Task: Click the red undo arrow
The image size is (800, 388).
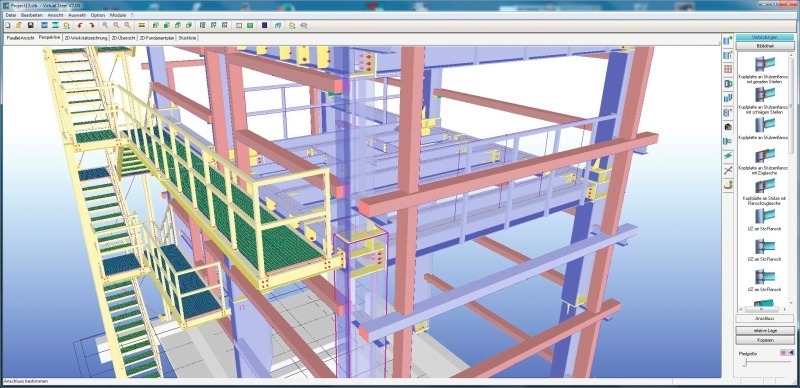Action: click(x=80, y=25)
